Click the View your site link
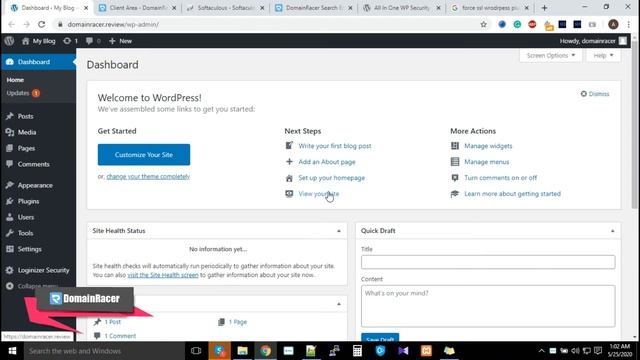The height and width of the screenshot is (360, 640). (x=318, y=193)
